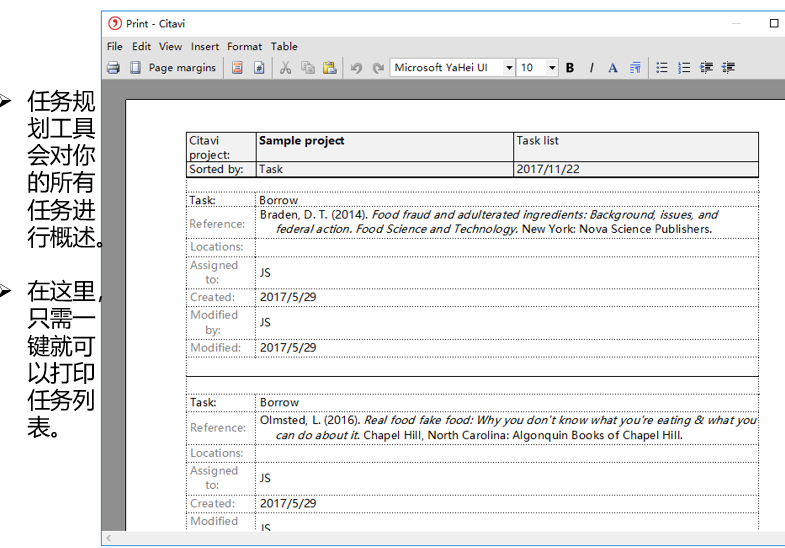The image size is (785, 548).
Task: Open the Format menu
Action: click(244, 47)
